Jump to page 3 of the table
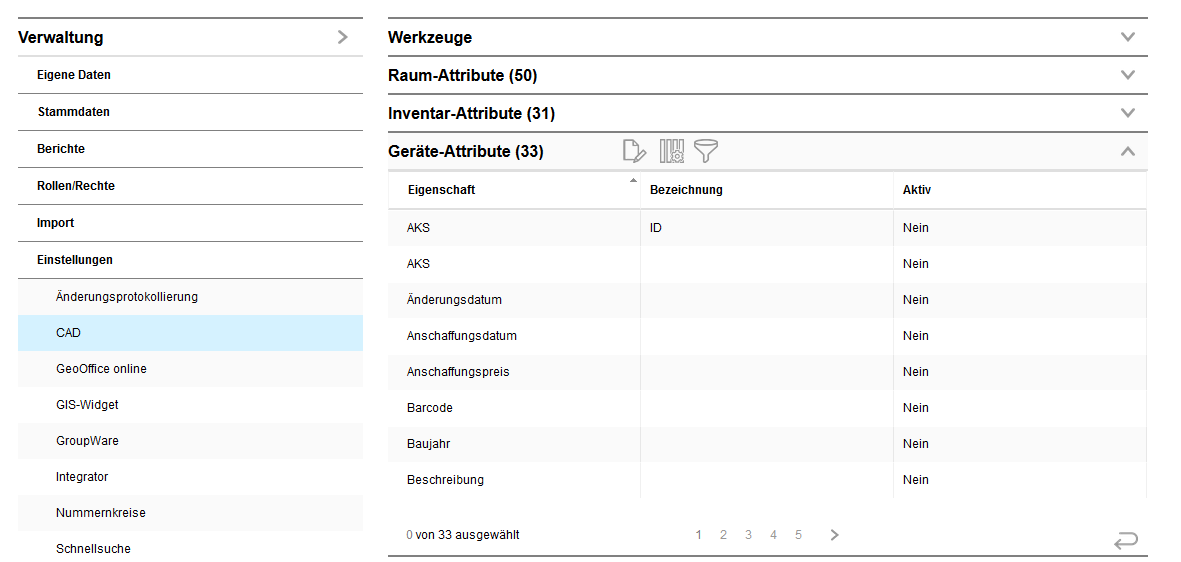Screen dimensions: 1181x562 point(748,535)
